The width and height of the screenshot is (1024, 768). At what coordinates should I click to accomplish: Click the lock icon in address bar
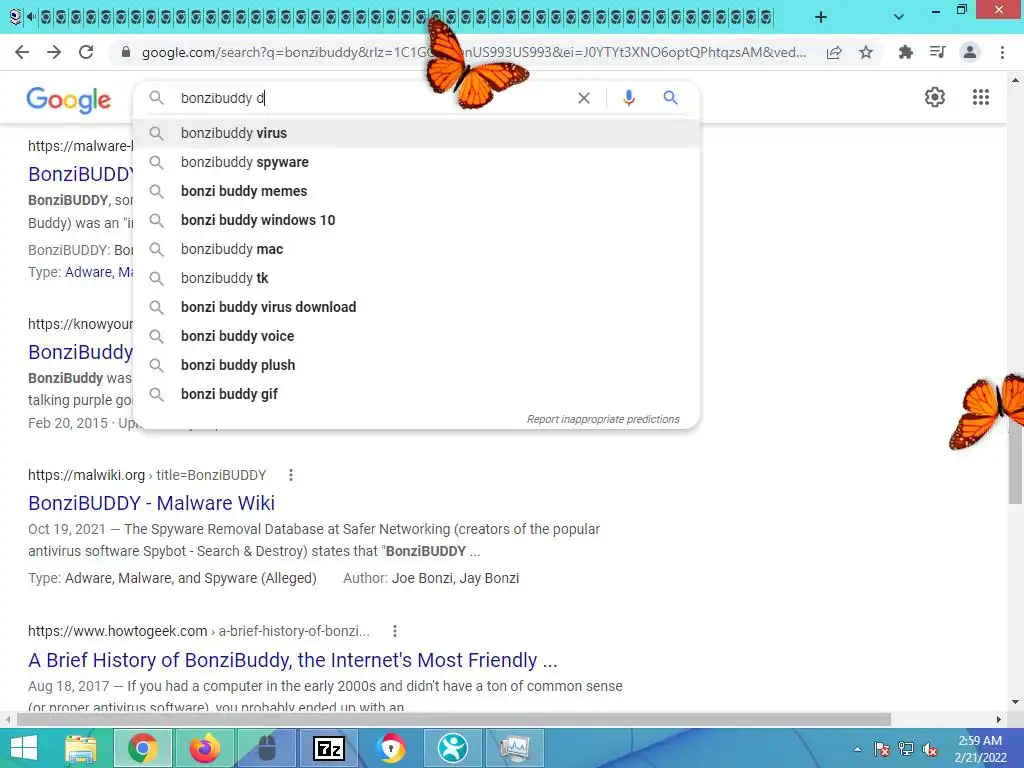coord(126,52)
